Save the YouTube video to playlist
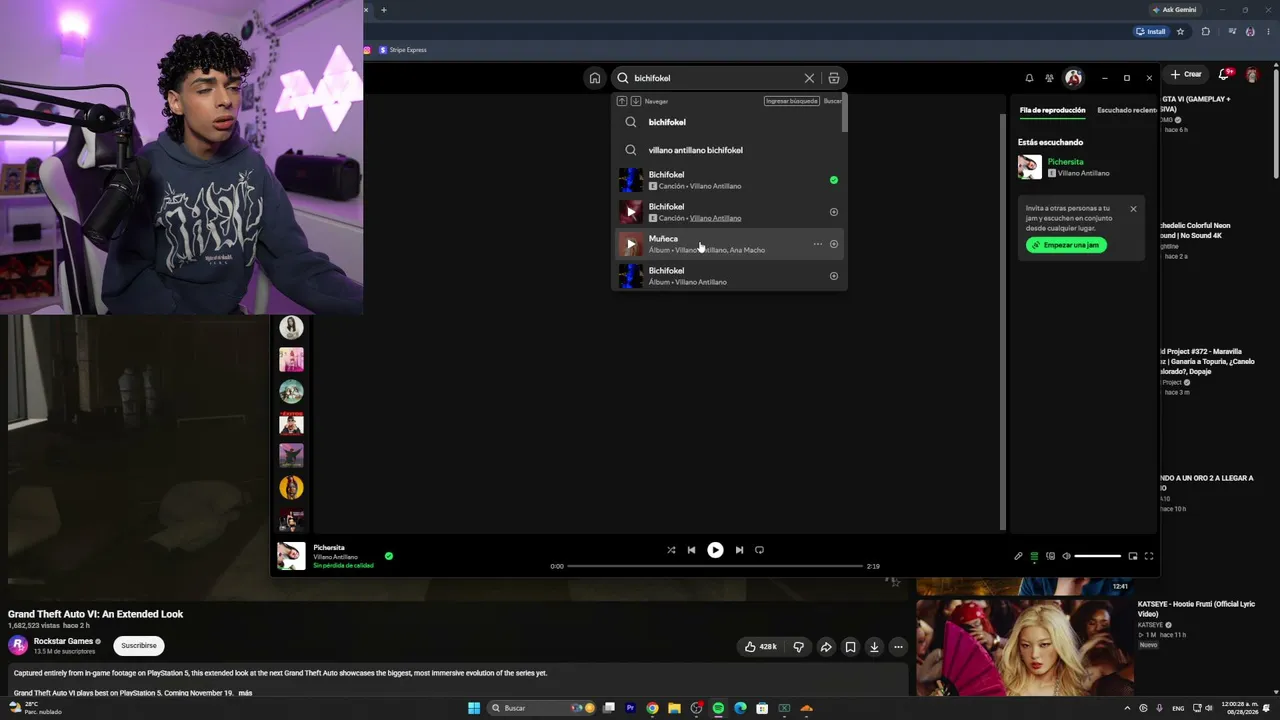Image resolution: width=1280 pixels, height=720 pixels. (x=850, y=647)
